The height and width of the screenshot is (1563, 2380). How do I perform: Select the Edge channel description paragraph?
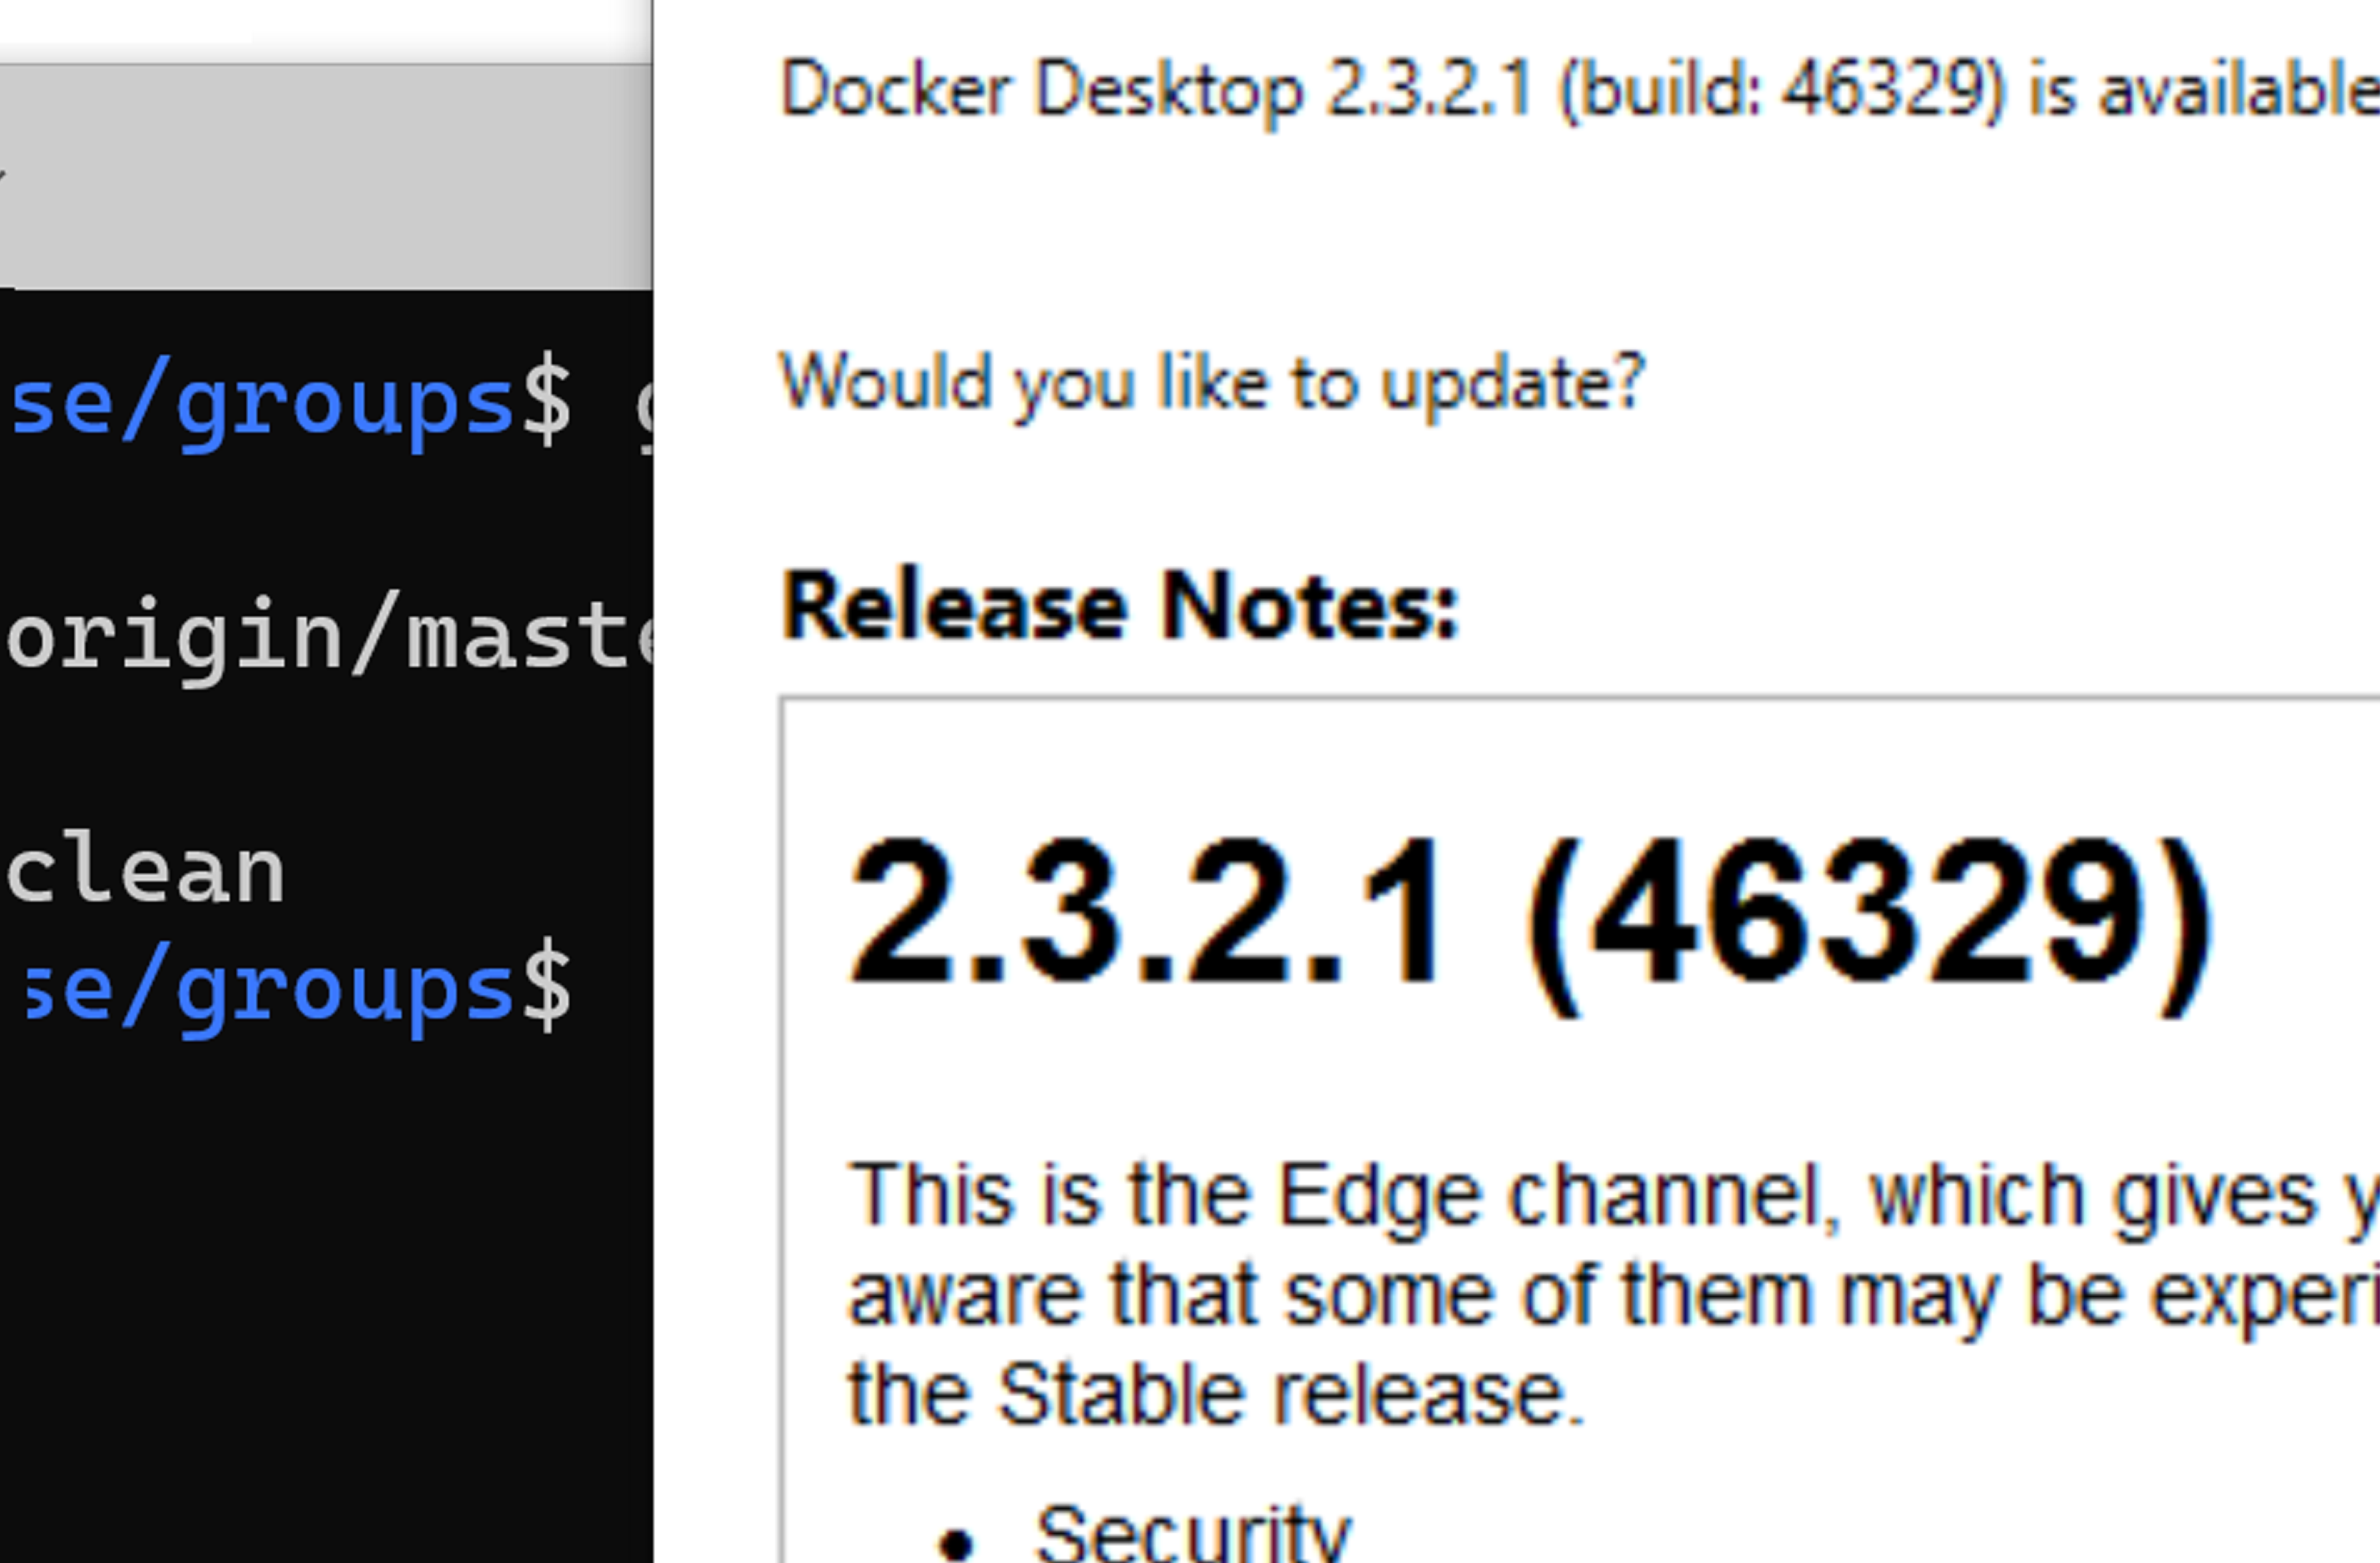(1600, 1290)
